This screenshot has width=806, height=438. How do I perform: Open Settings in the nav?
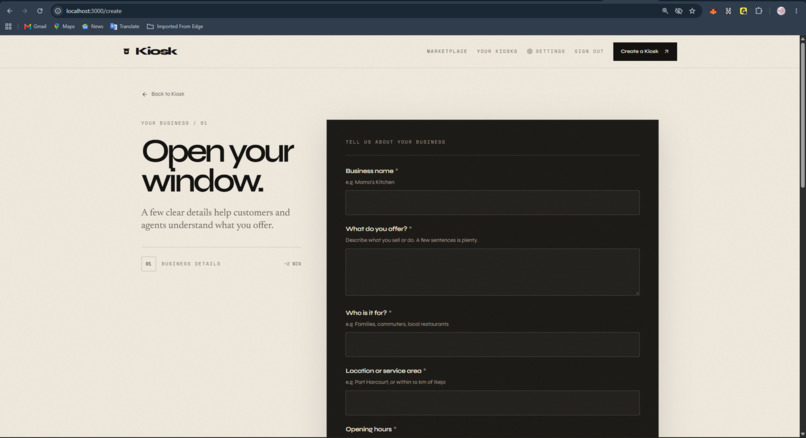[x=546, y=51]
